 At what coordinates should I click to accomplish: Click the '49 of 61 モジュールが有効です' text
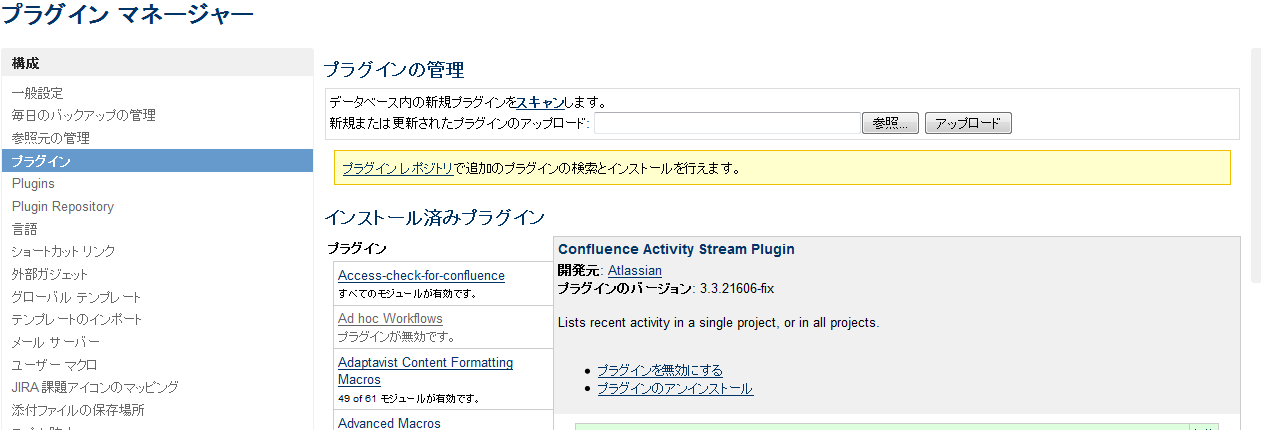(408, 398)
